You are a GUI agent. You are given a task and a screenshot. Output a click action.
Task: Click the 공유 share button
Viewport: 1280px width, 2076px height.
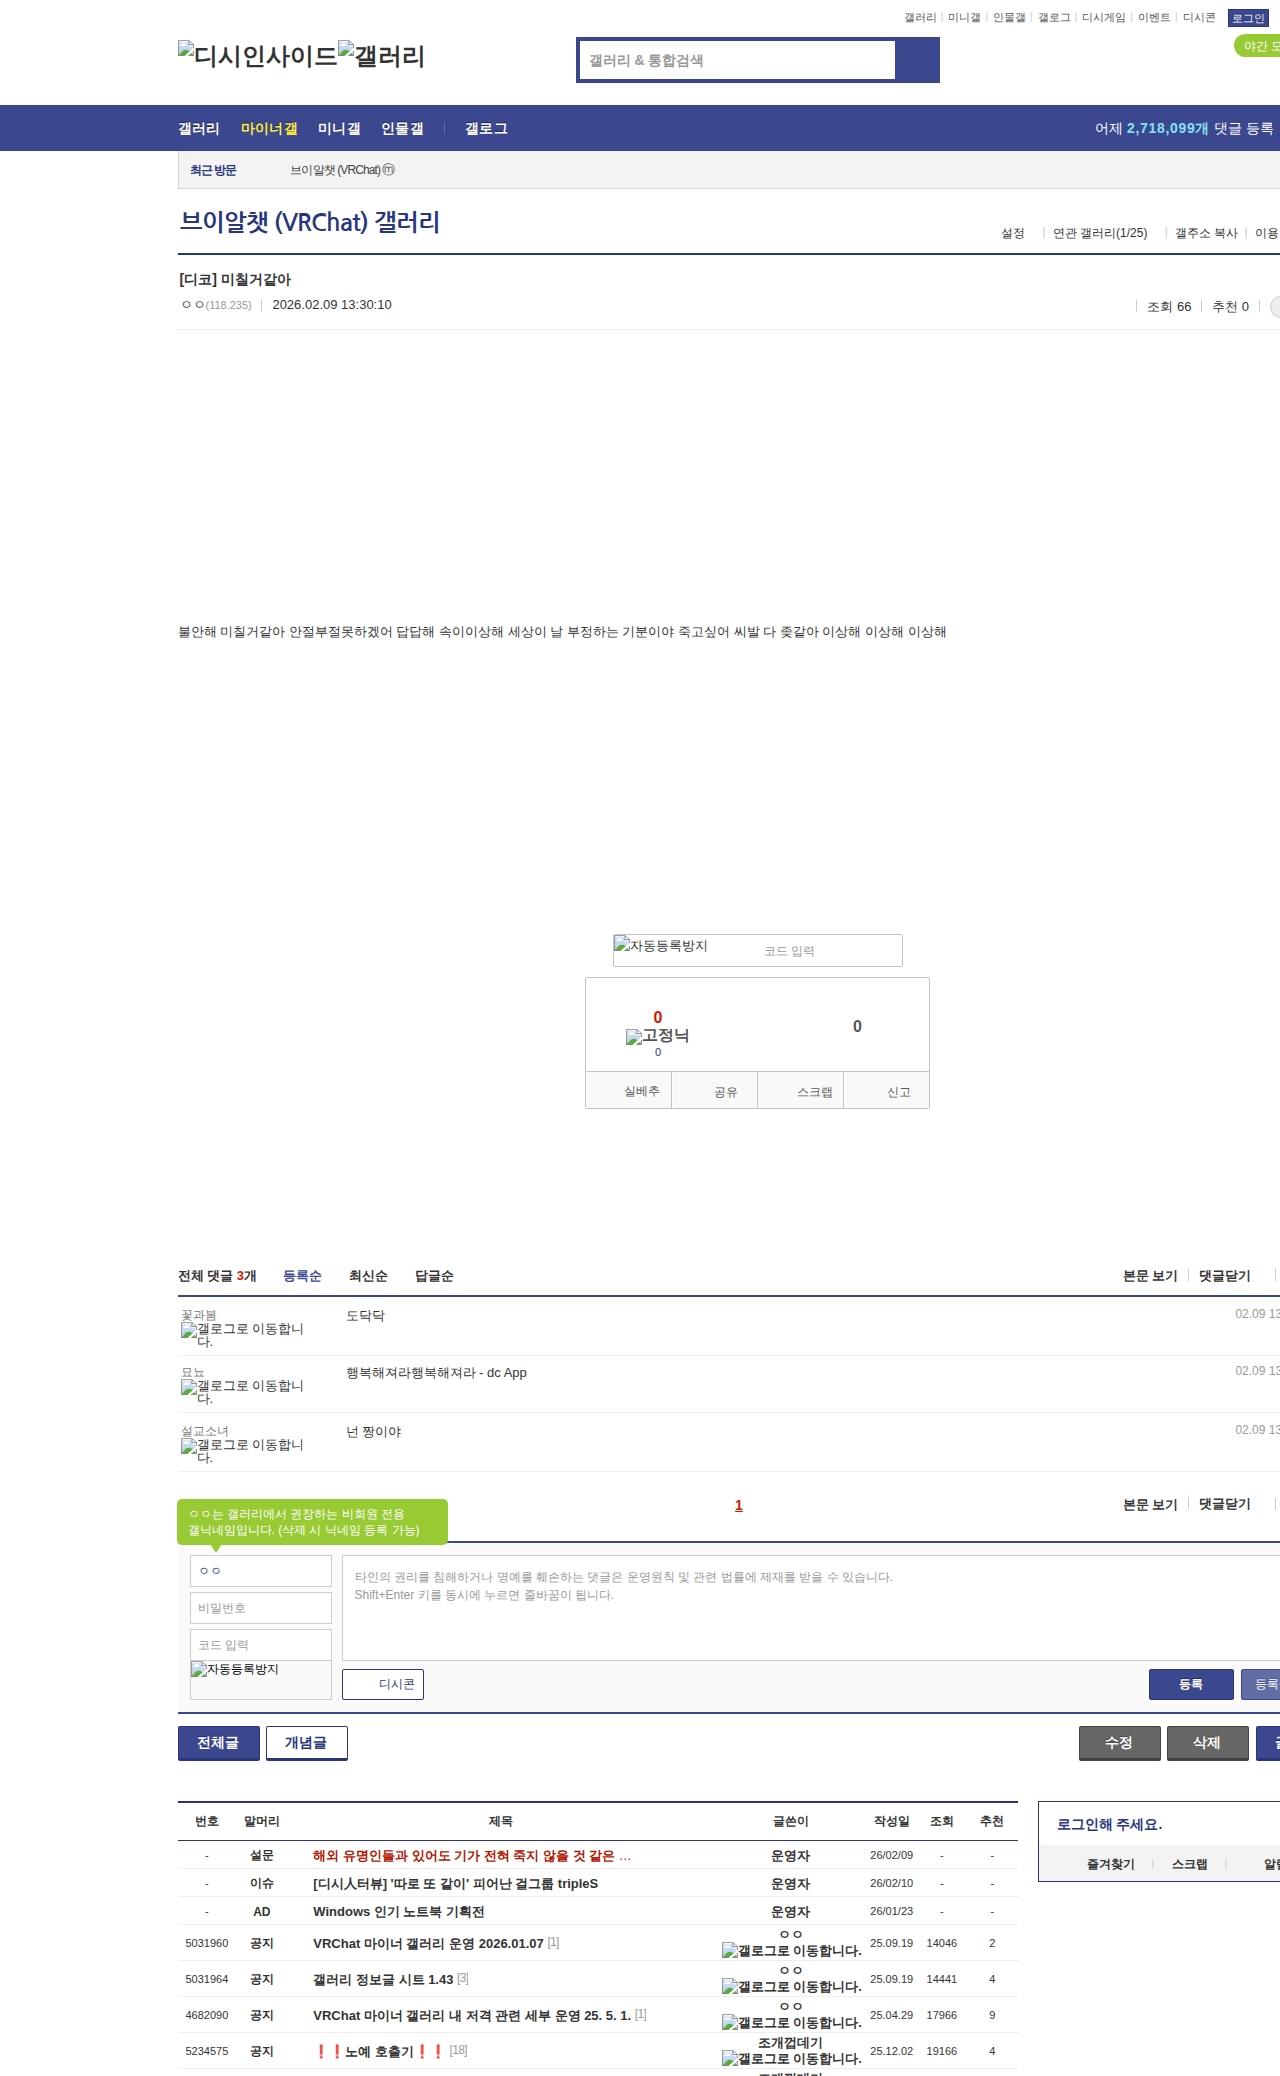(x=714, y=1091)
